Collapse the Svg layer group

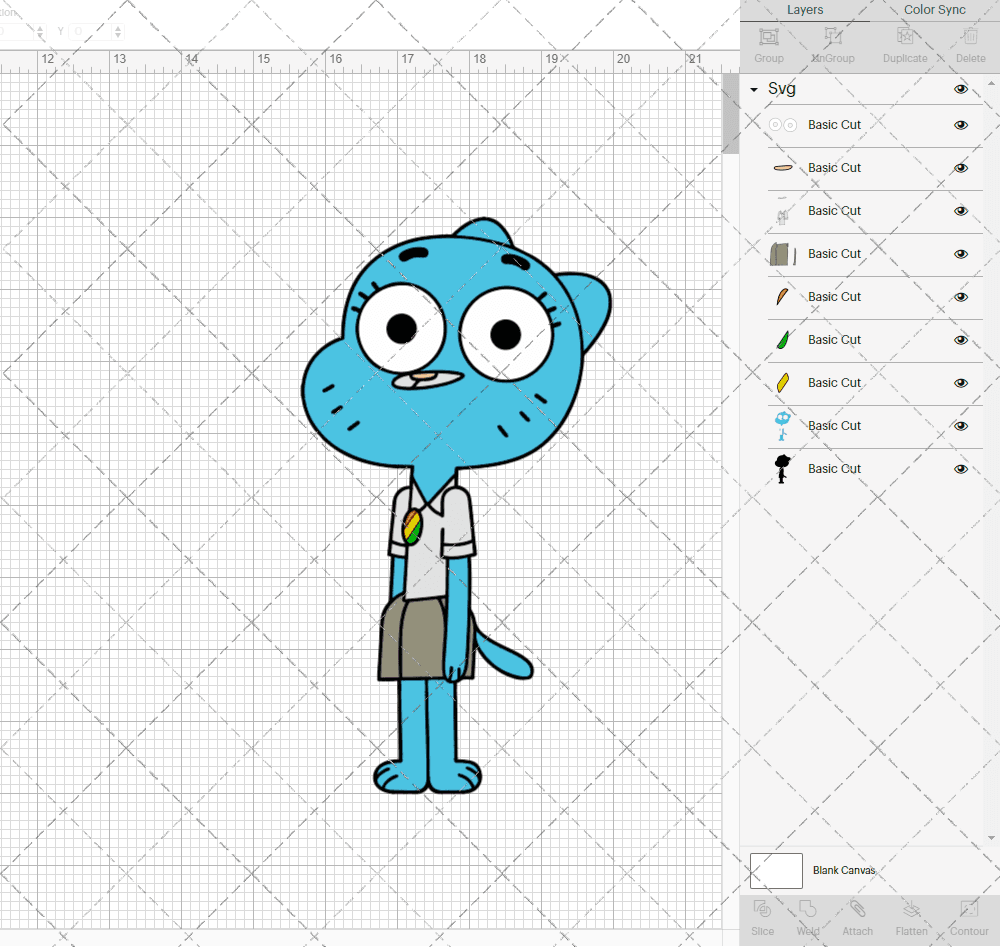754,90
